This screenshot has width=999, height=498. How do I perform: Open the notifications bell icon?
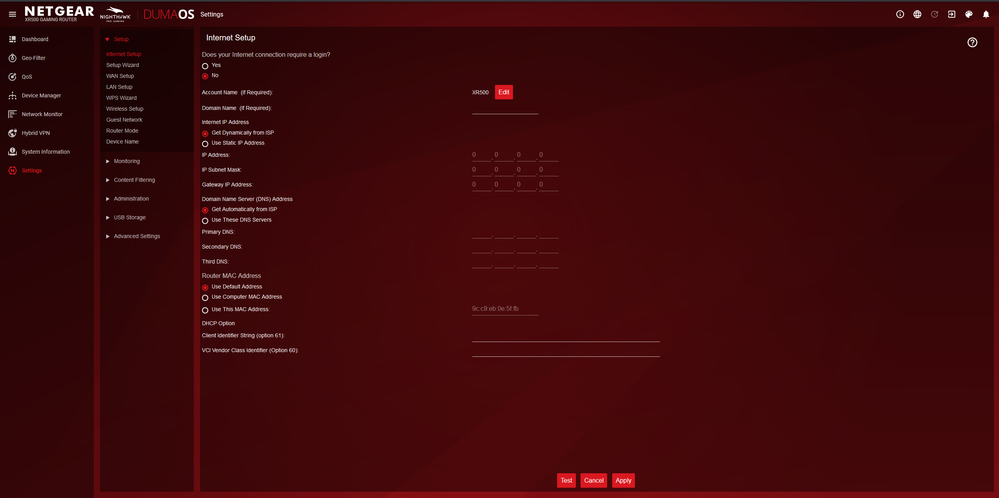tap(986, 14)
